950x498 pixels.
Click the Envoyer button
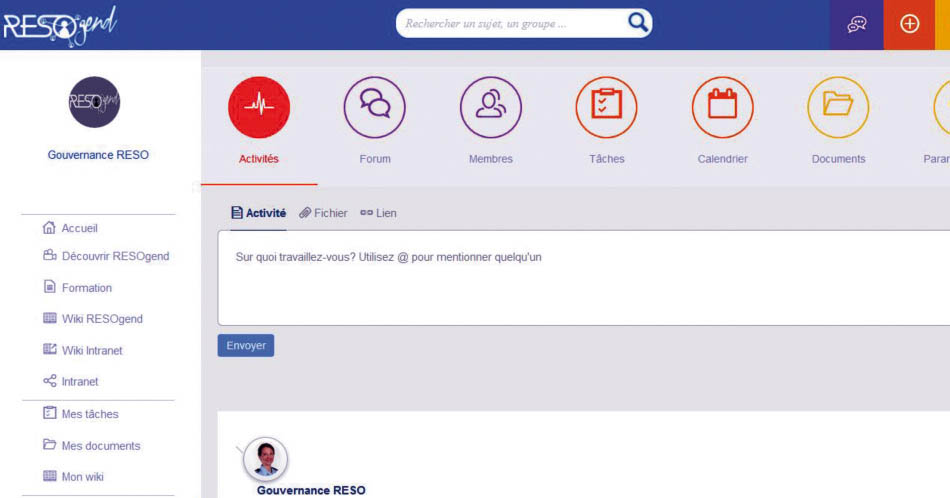[x=245, y=345]
